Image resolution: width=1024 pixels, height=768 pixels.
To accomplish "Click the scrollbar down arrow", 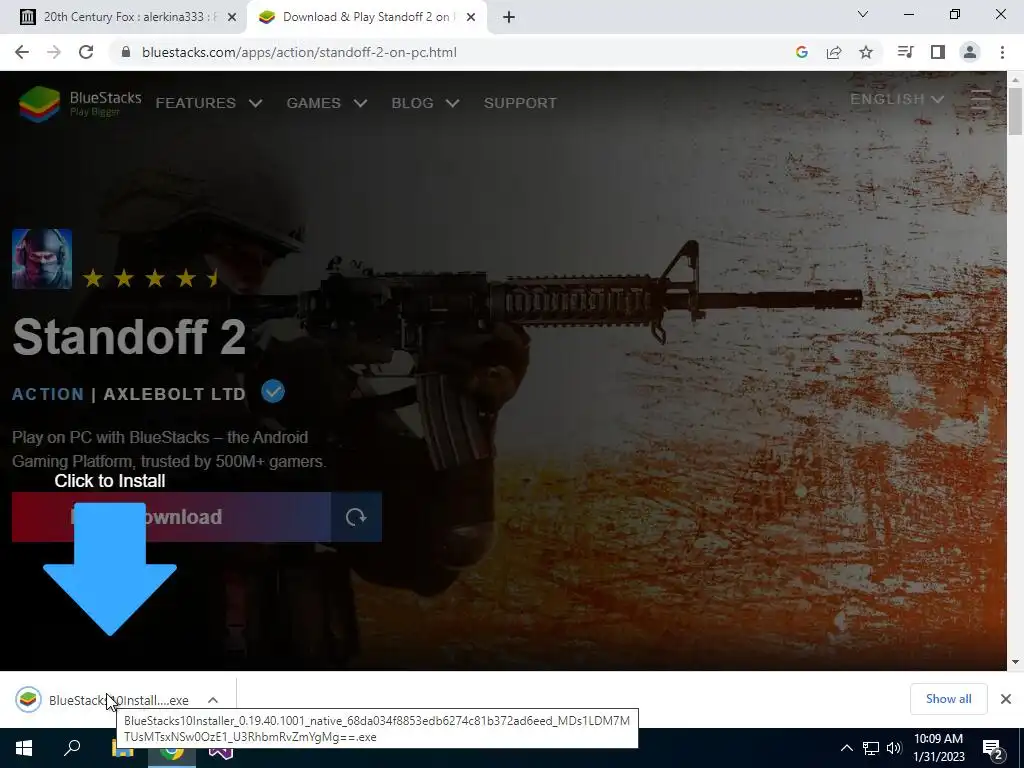I will 1015,662.
